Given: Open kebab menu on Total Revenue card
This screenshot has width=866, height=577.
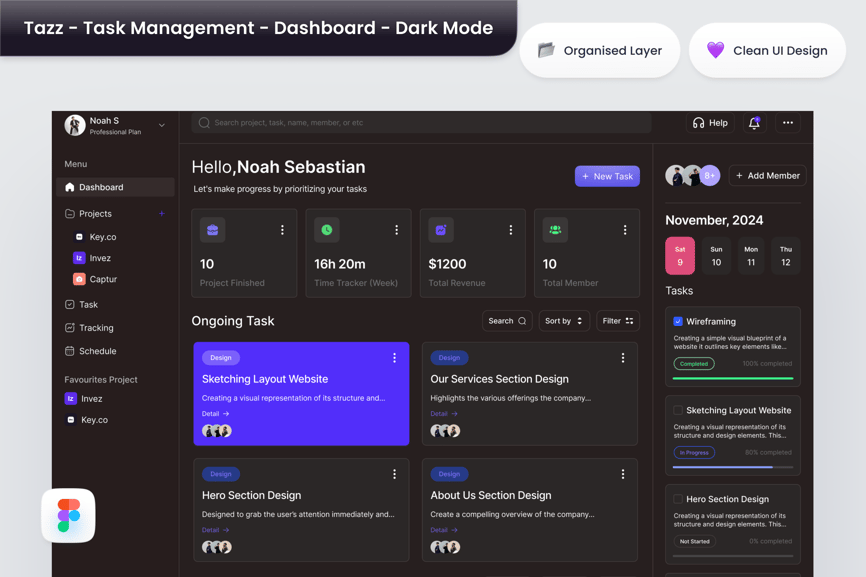Looking at the screenshot, I should point(511,230).
